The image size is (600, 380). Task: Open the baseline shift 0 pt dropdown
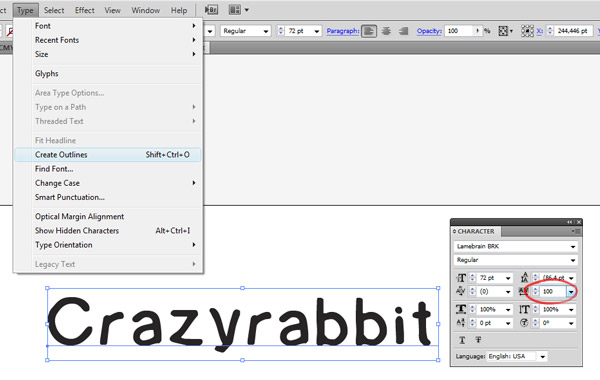(508, 323)
